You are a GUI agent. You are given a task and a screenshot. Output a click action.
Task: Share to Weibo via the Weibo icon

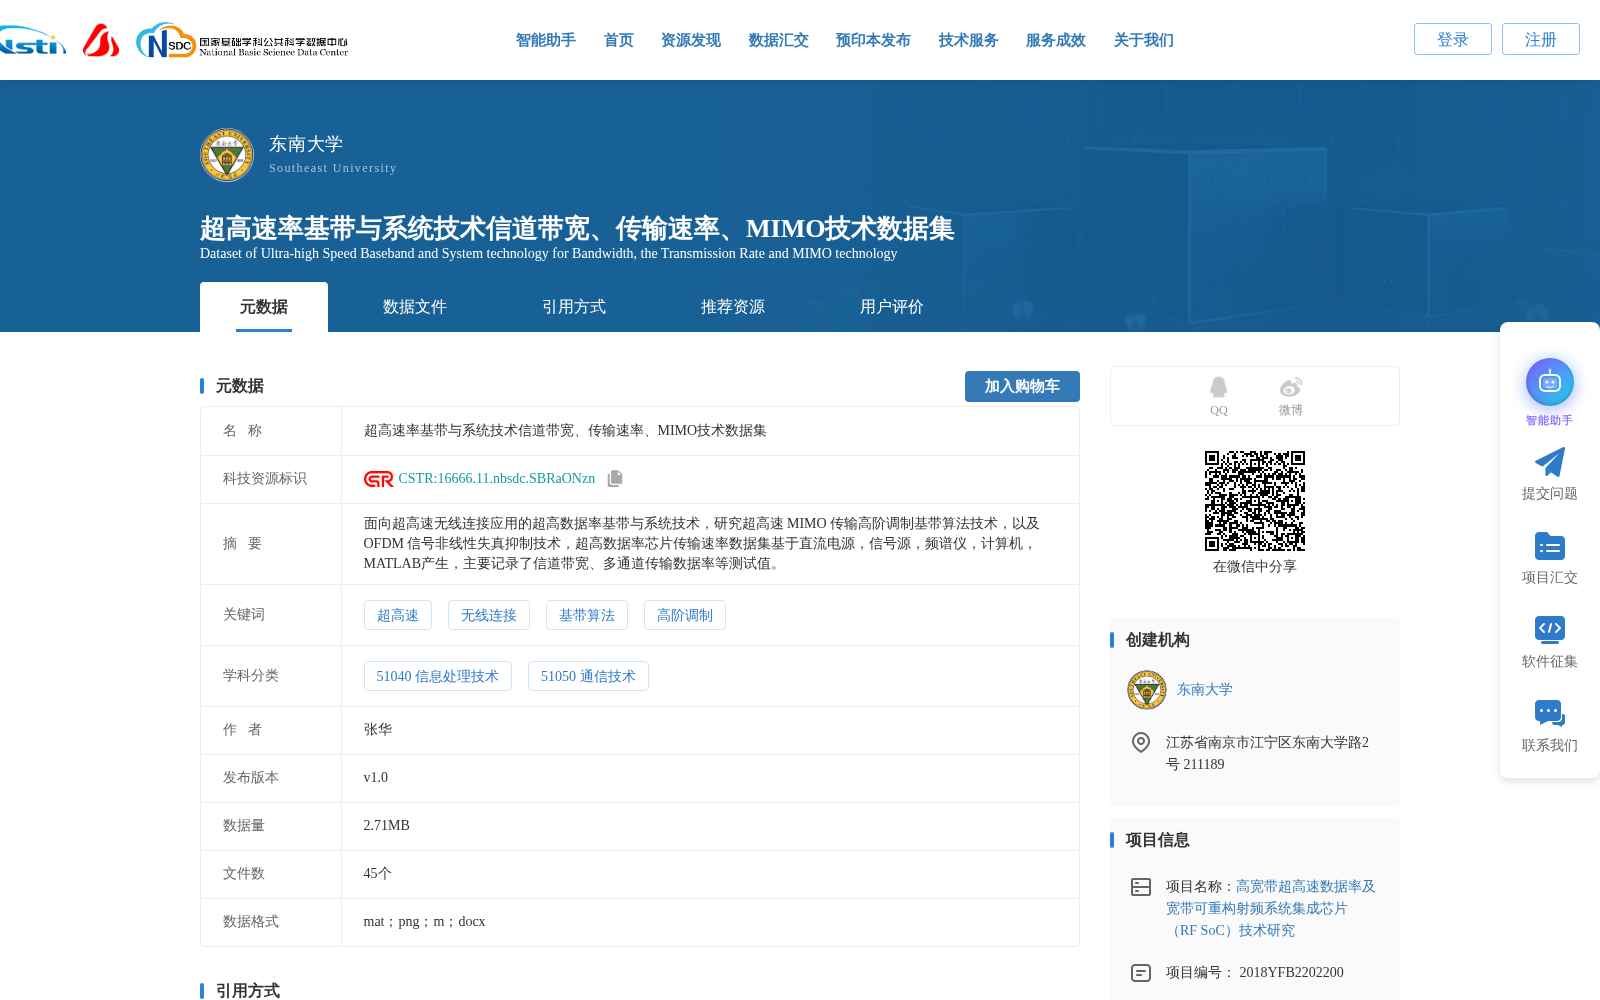(1291, 387)
